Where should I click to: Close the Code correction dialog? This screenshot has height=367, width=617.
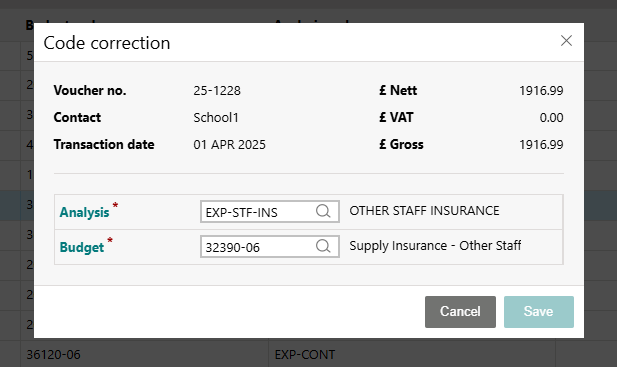click(566, 41)
